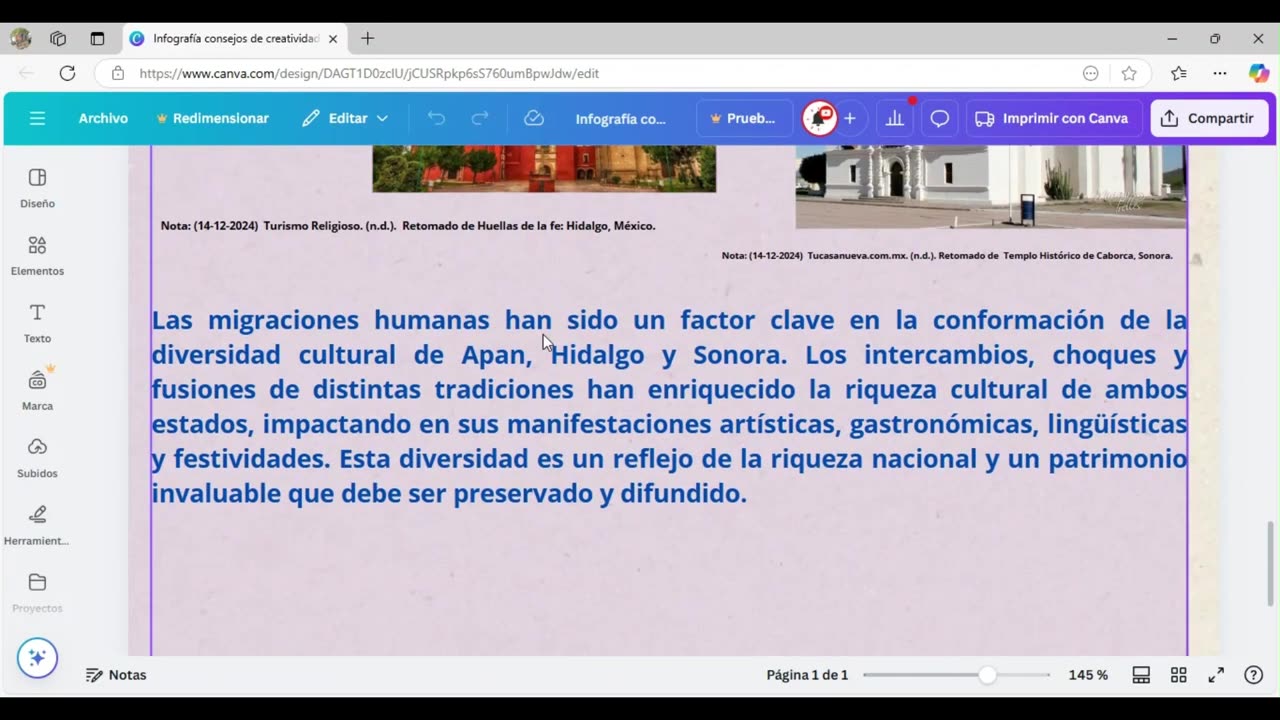Click the 145 % zoom level
Viewport: 1280px width, 720px height.
coord(1088,675)
